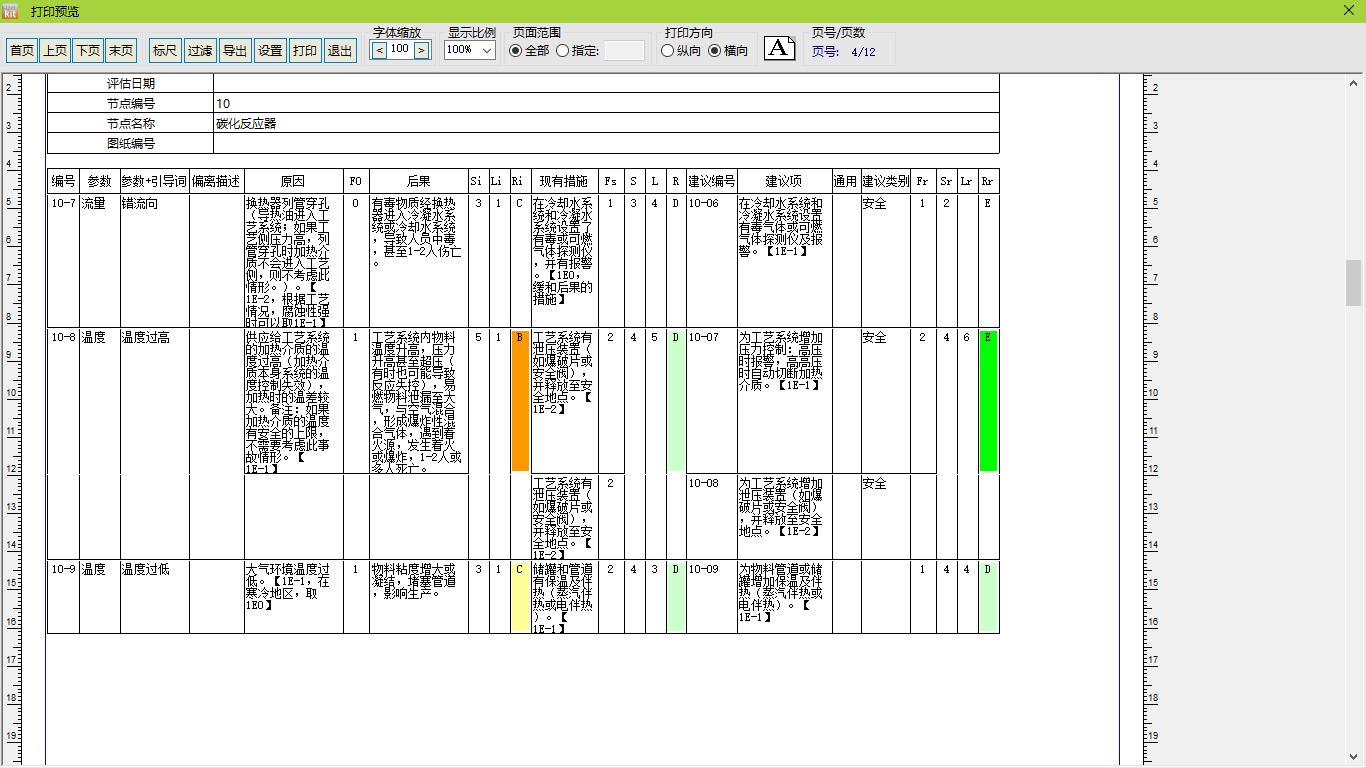
Task: Go to last page with 末页 button
Action: (x=121, y=50)
